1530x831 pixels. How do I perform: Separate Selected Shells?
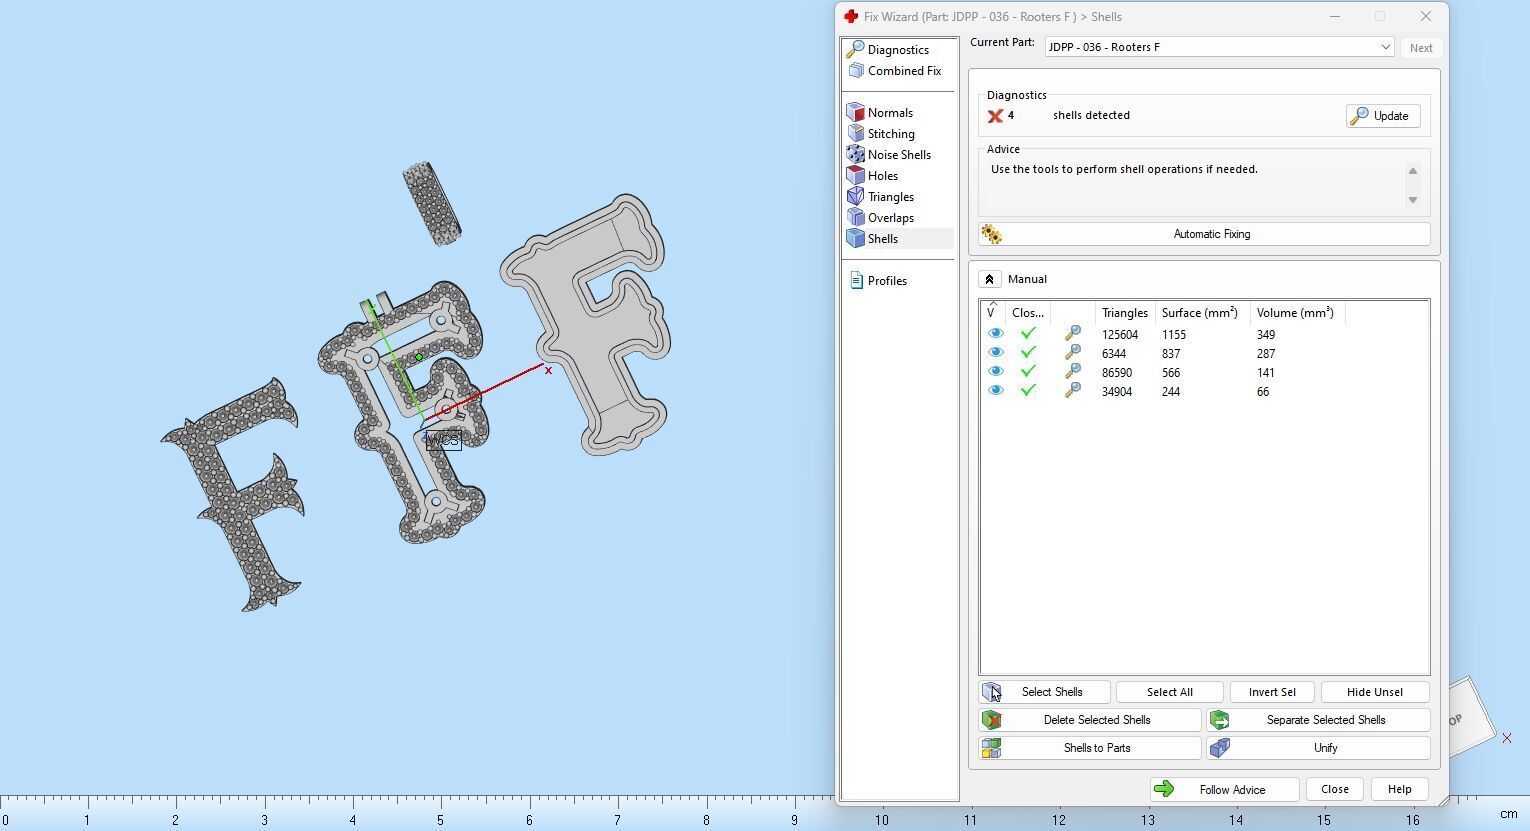pos(1318,720)
